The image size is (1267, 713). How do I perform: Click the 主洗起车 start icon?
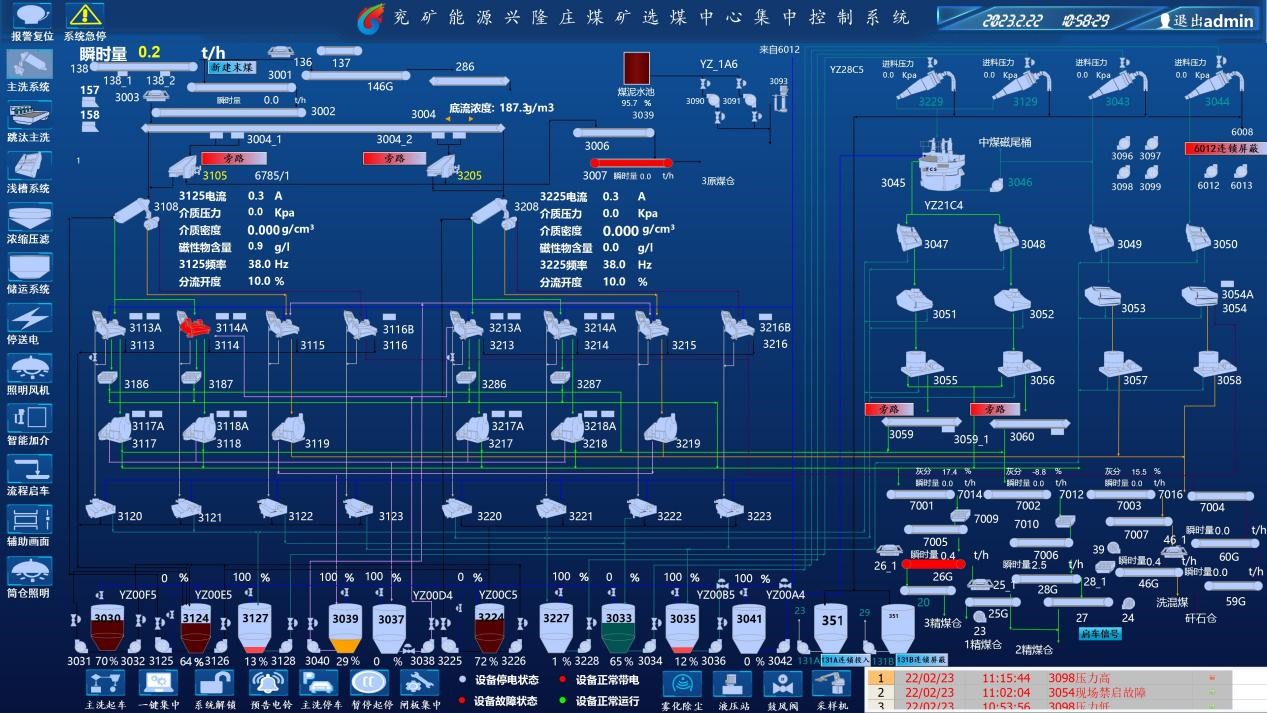[105, 682]
